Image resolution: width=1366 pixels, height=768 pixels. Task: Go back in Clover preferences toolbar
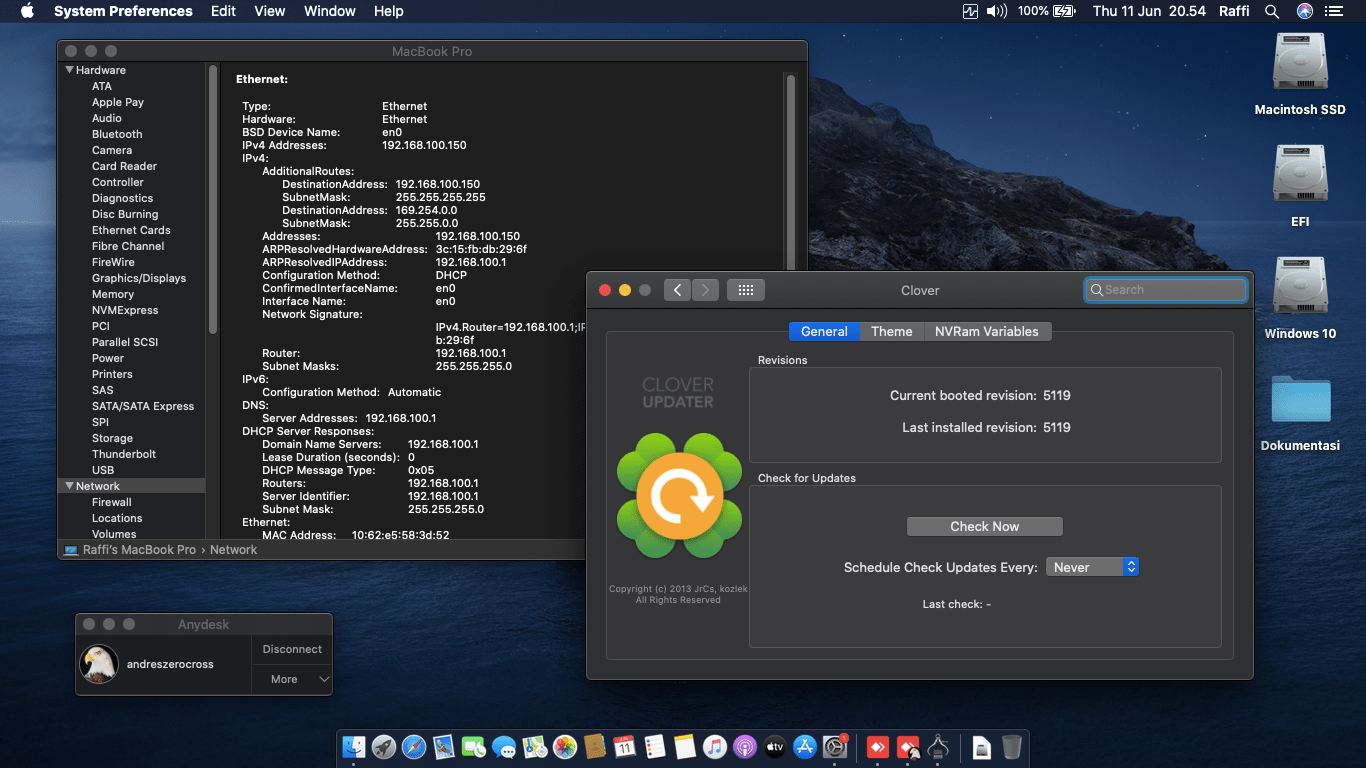[x=677, y=290]
